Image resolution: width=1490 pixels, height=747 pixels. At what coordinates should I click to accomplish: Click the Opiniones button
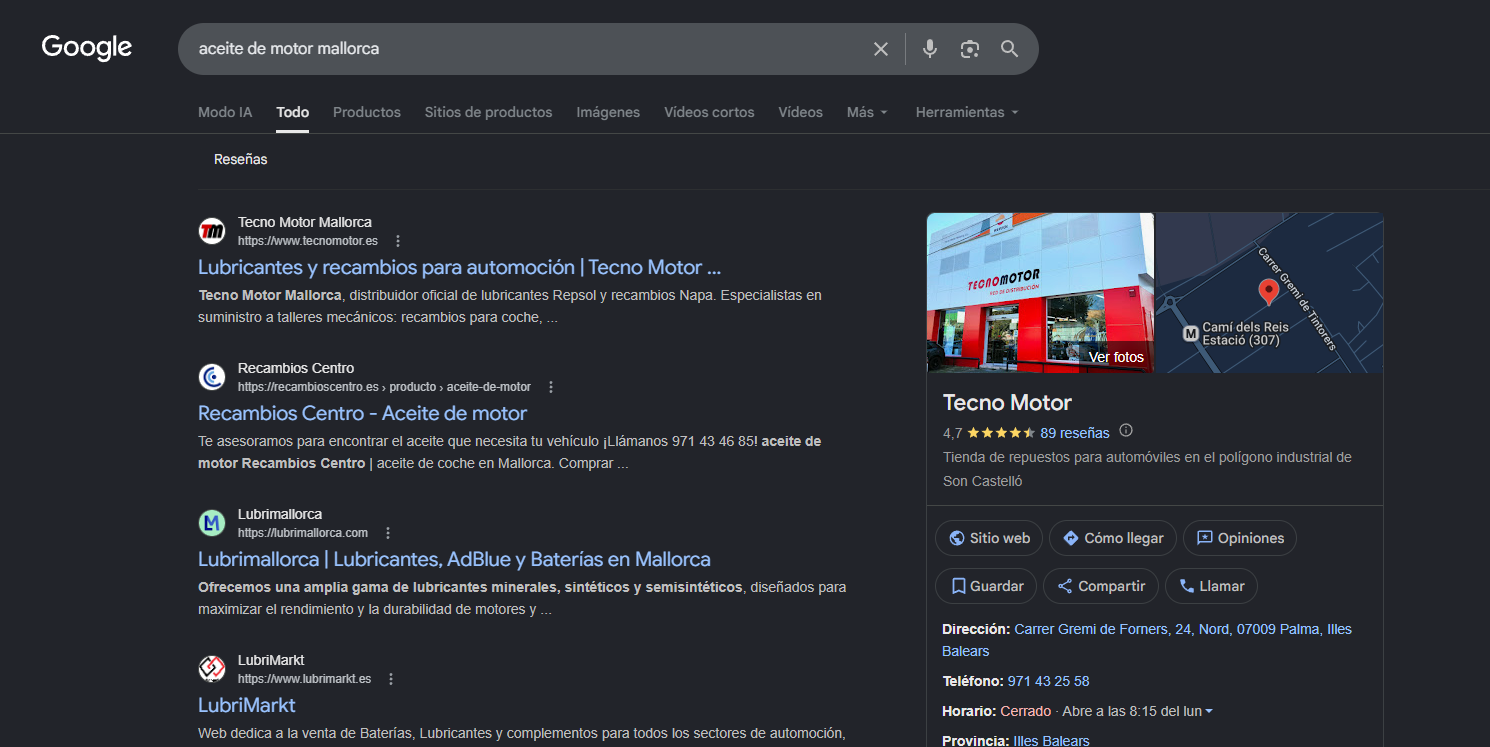click(1240, 538)
